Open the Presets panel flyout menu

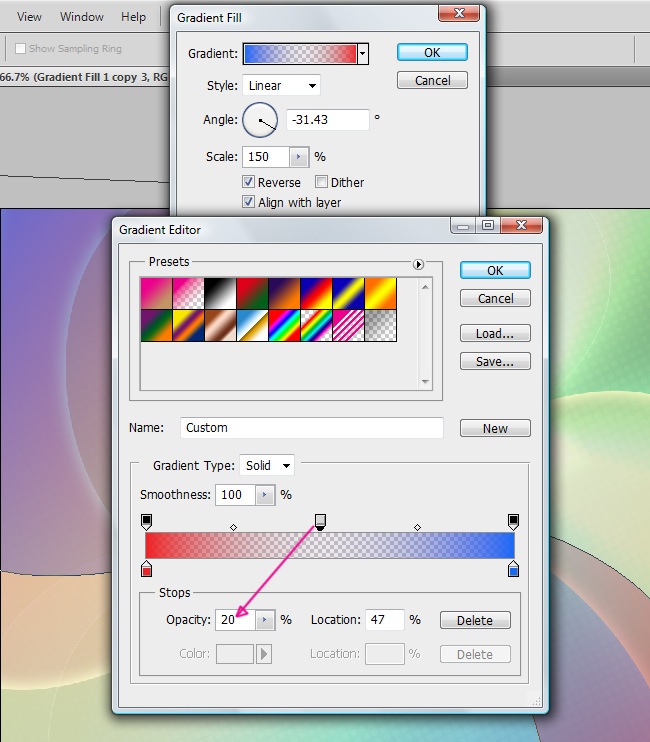click(419, 264)
